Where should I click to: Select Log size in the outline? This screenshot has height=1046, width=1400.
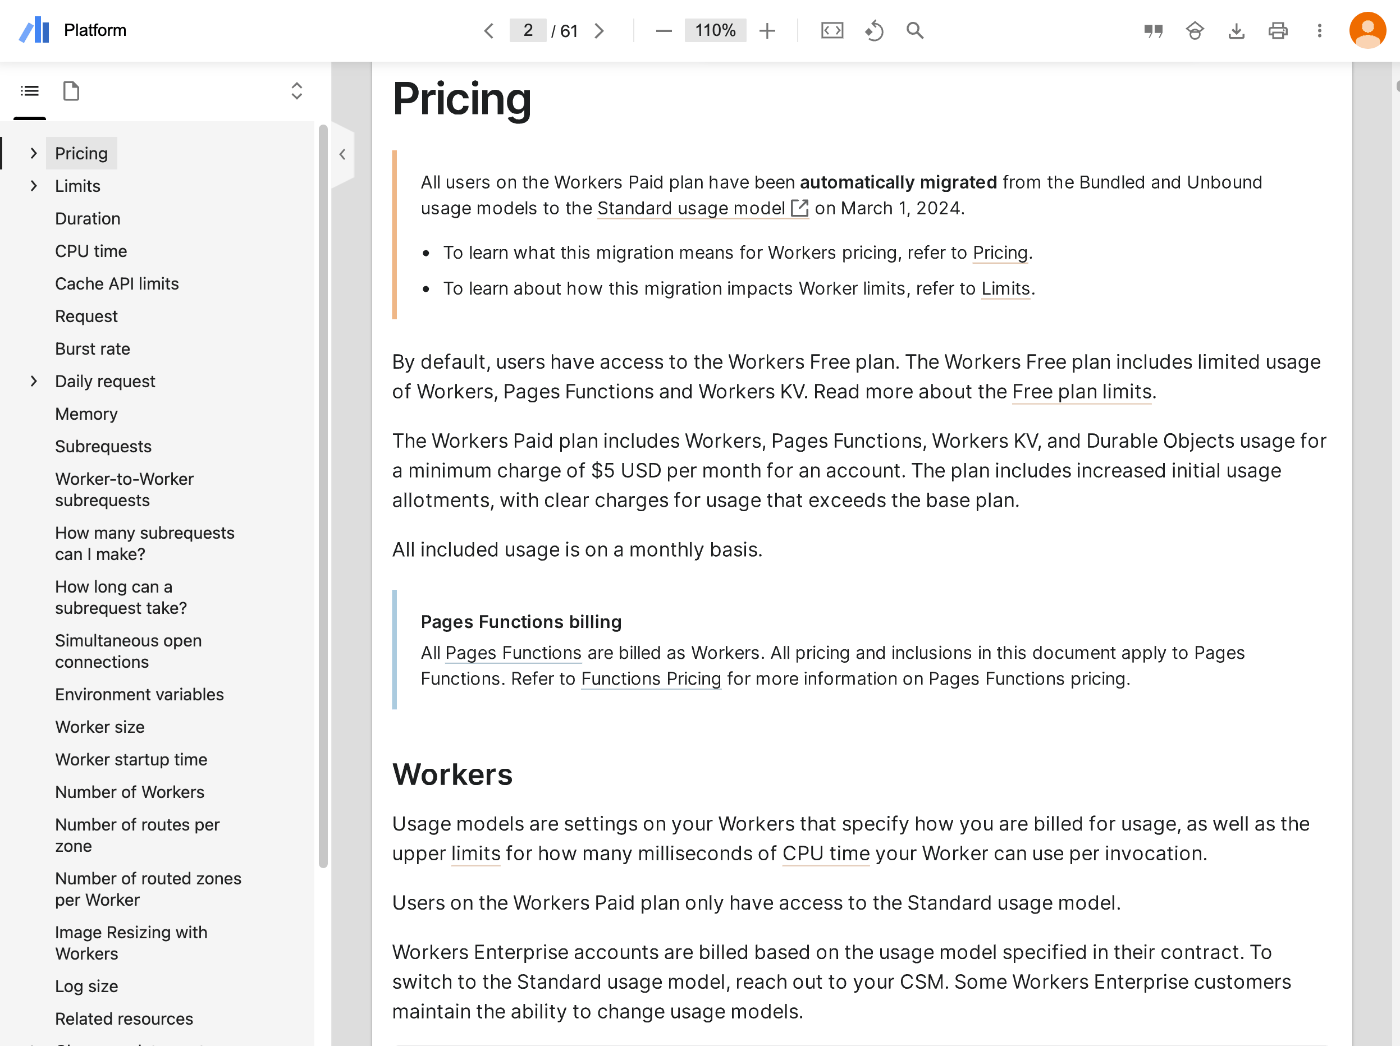coord(87,986)
